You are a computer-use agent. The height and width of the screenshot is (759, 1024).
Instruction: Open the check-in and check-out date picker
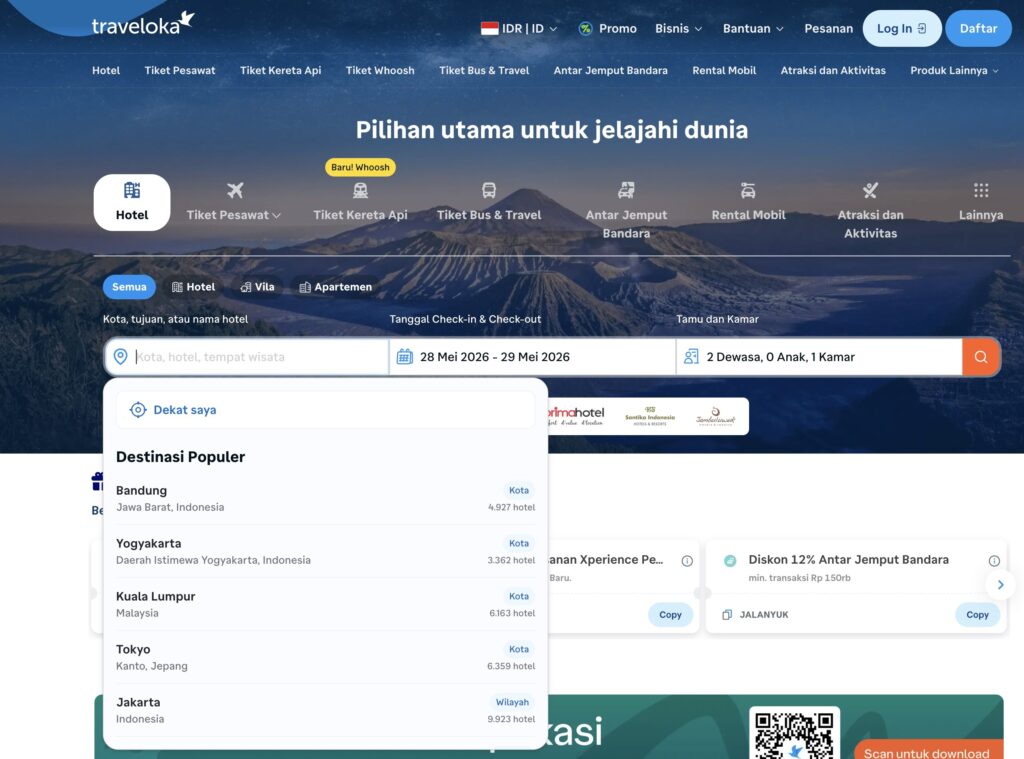[532, 357]
